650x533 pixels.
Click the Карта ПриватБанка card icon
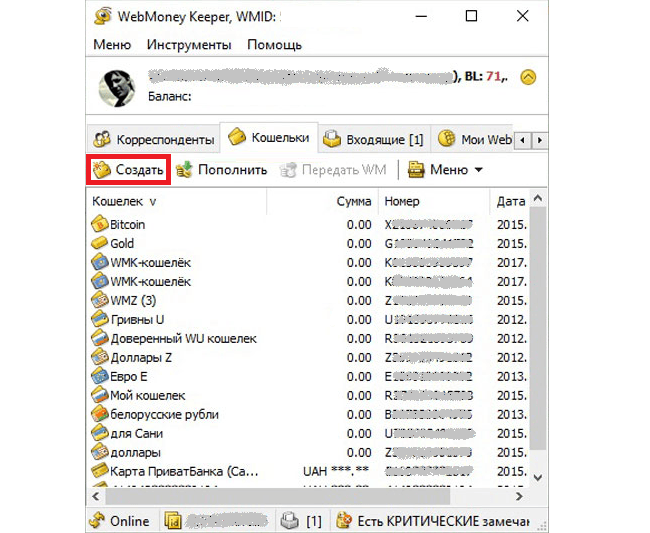(x=99, y=471)
